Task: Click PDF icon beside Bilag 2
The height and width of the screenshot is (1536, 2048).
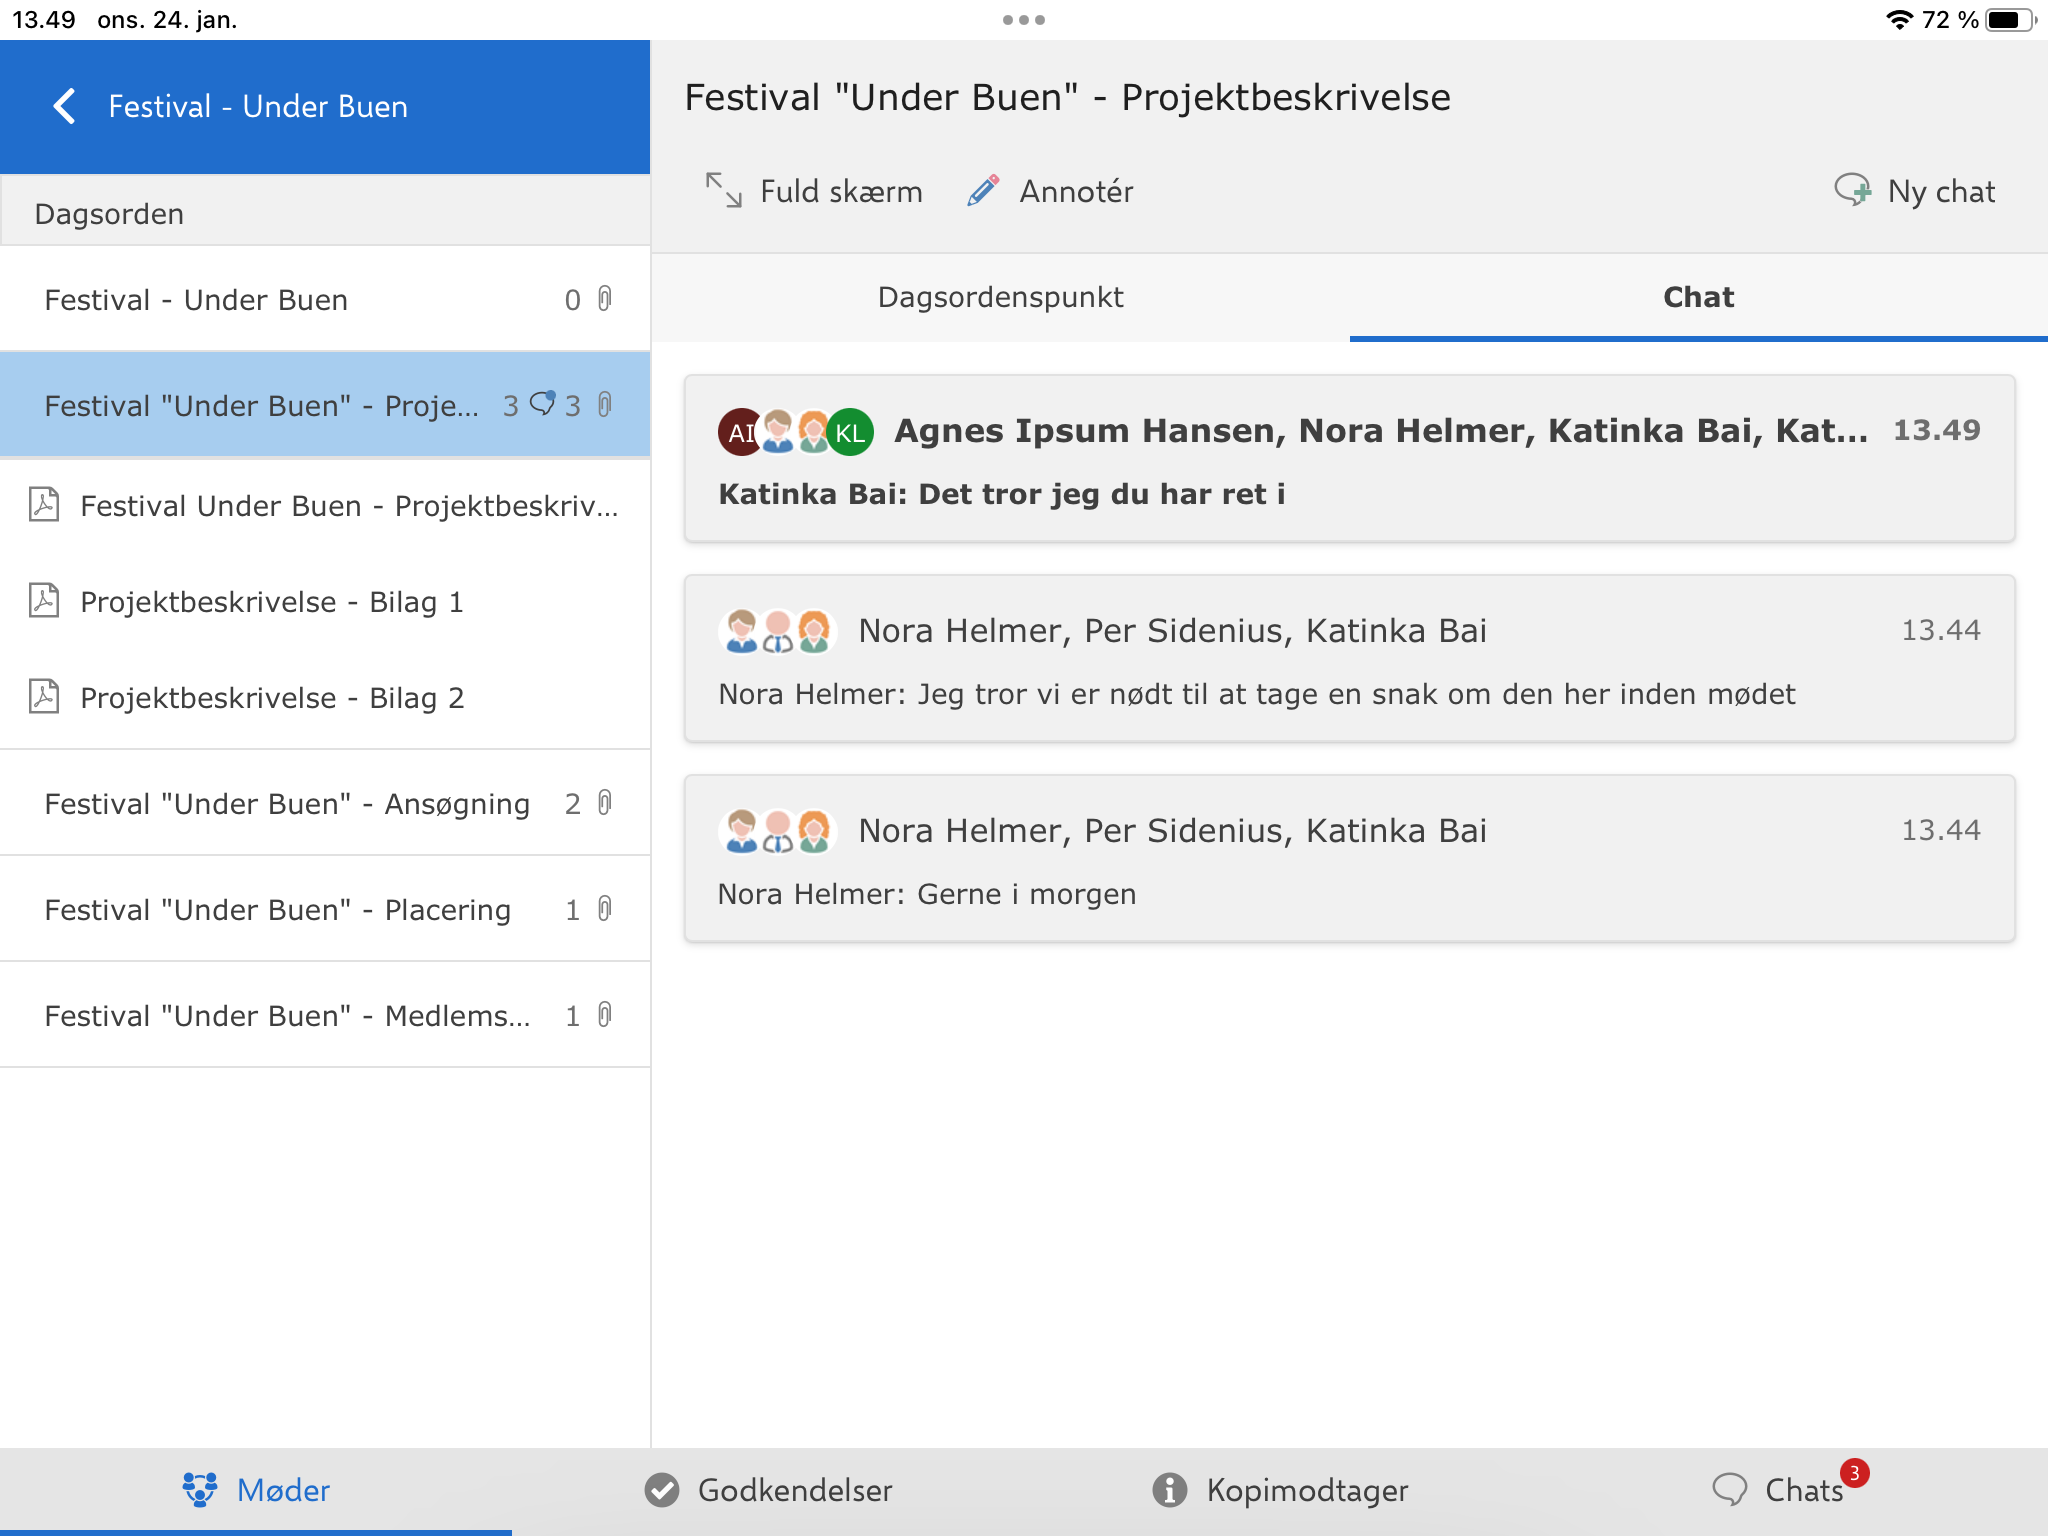Action: coord(44,696)
